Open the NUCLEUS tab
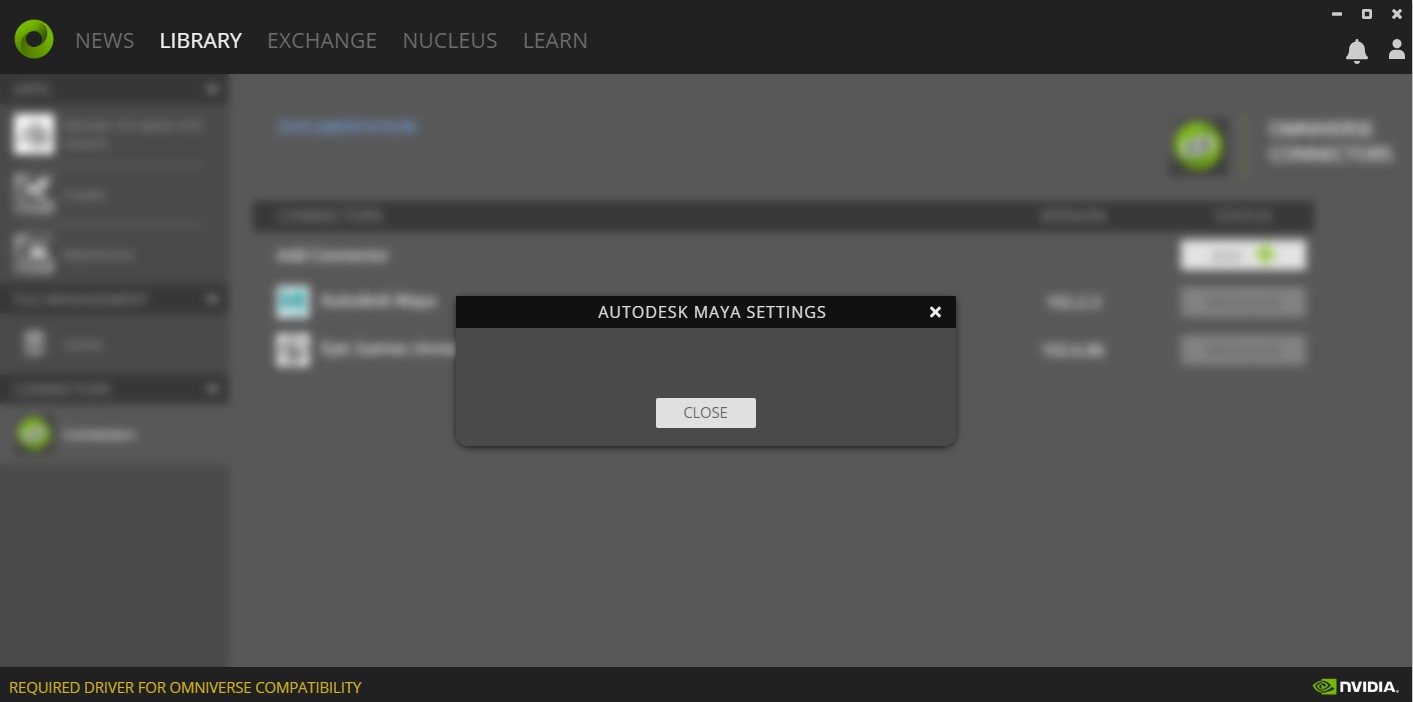This screenshot has height=702, width=1413. [x=450, y=40]
